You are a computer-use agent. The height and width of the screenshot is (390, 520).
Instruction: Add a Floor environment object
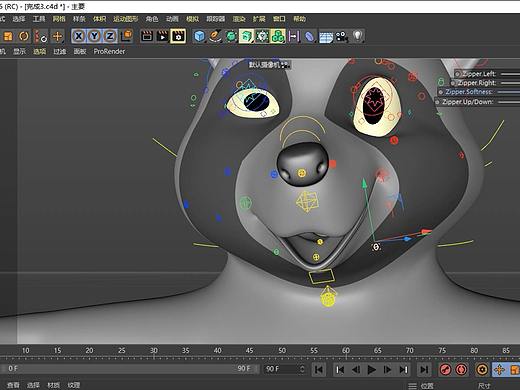point(326,36)
